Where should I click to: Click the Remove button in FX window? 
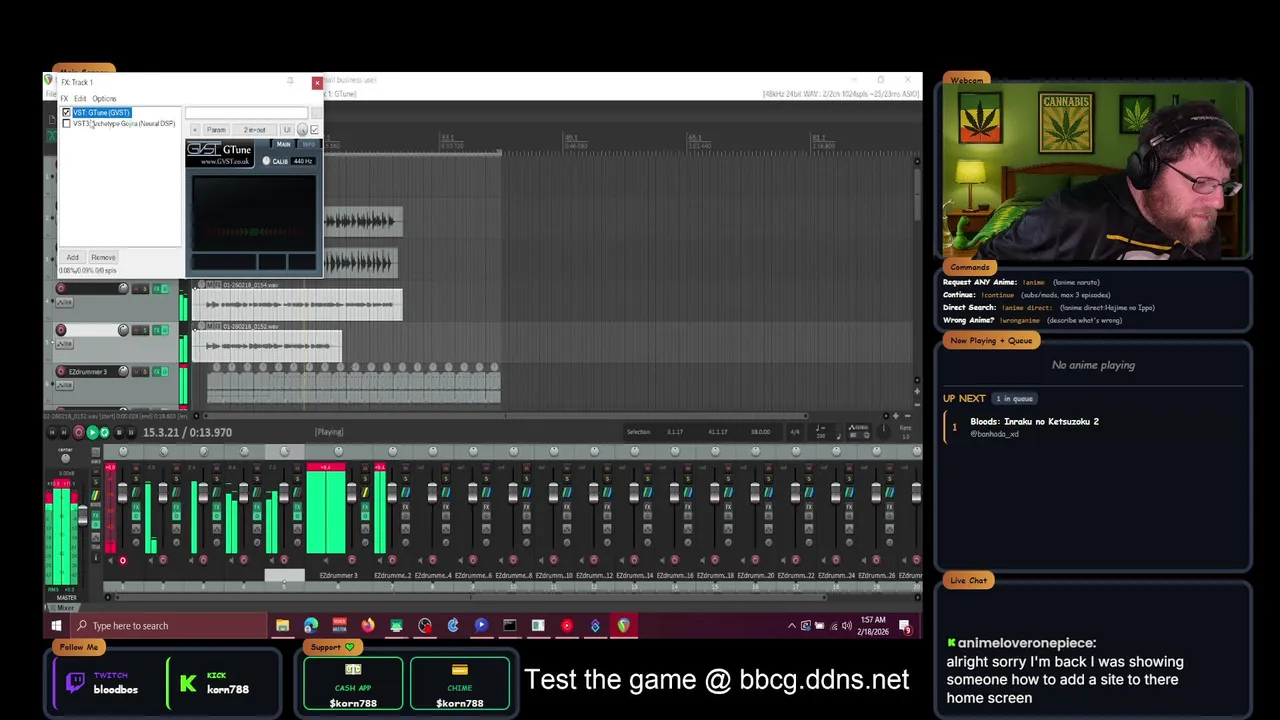point(103,258)
